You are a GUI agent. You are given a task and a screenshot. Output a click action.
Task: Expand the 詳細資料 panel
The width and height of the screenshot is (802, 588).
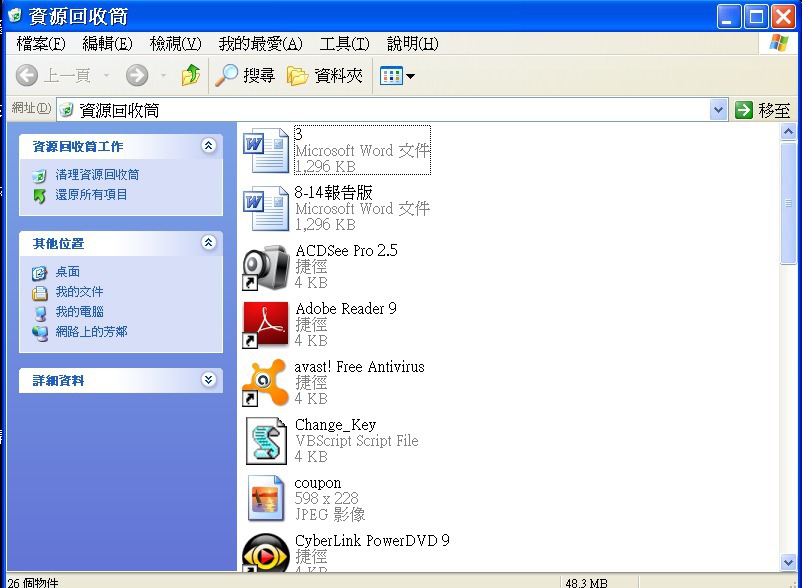[x=208, y=379]
